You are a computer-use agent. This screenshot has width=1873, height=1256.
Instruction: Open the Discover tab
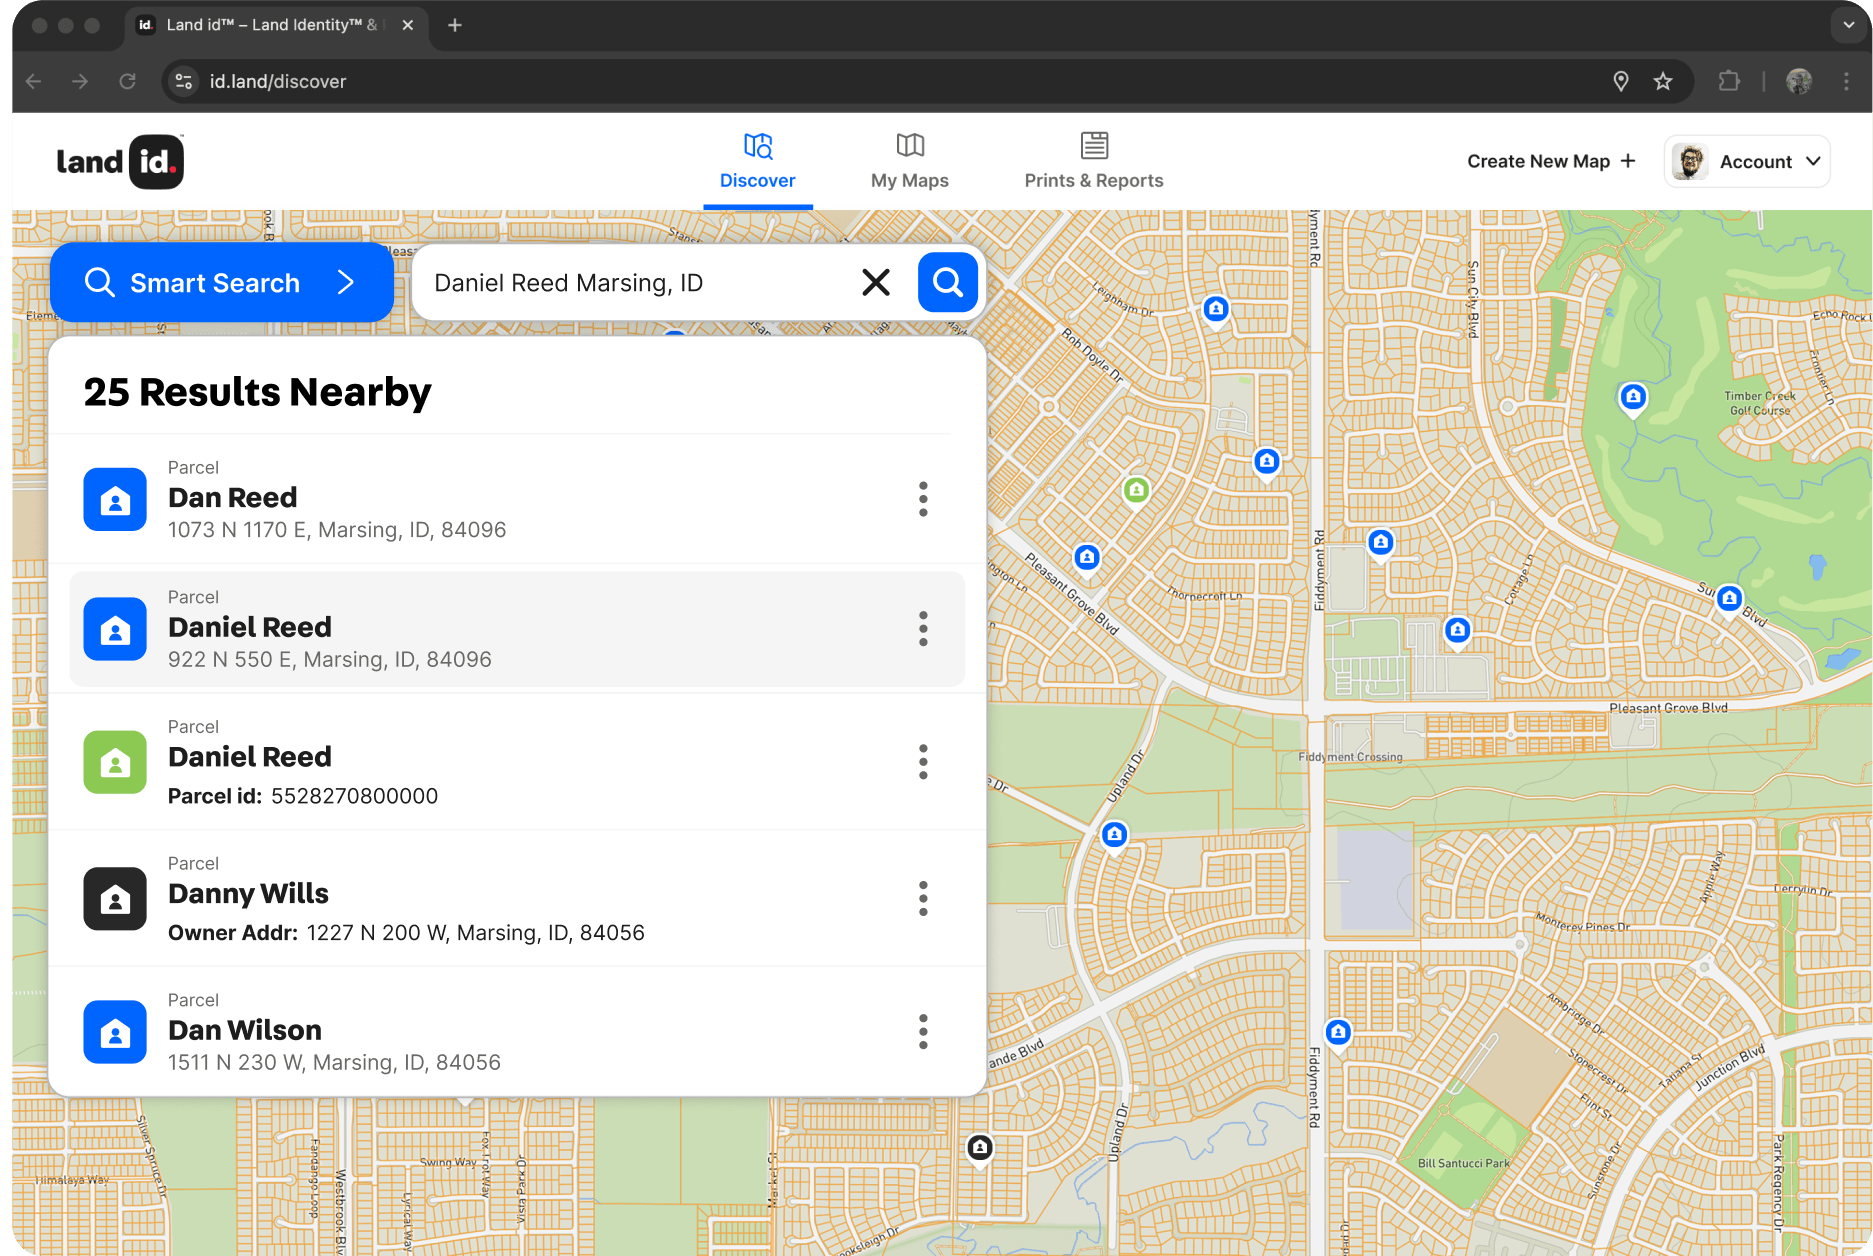pyautogui.click(x=757, y=161)
